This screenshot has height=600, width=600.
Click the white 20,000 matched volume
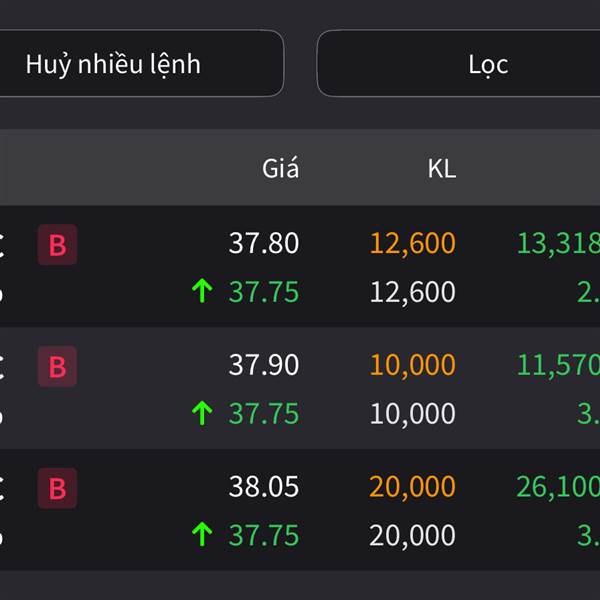pos(412,536)
